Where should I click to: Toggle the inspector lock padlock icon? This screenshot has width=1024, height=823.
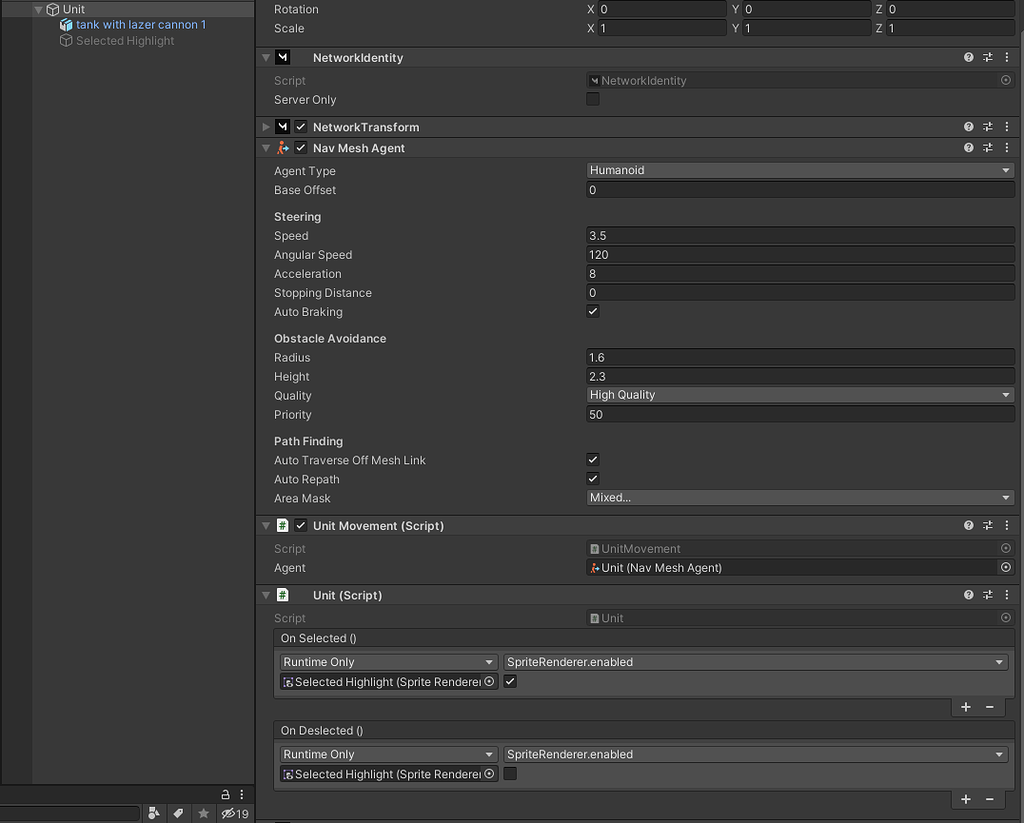224,793
